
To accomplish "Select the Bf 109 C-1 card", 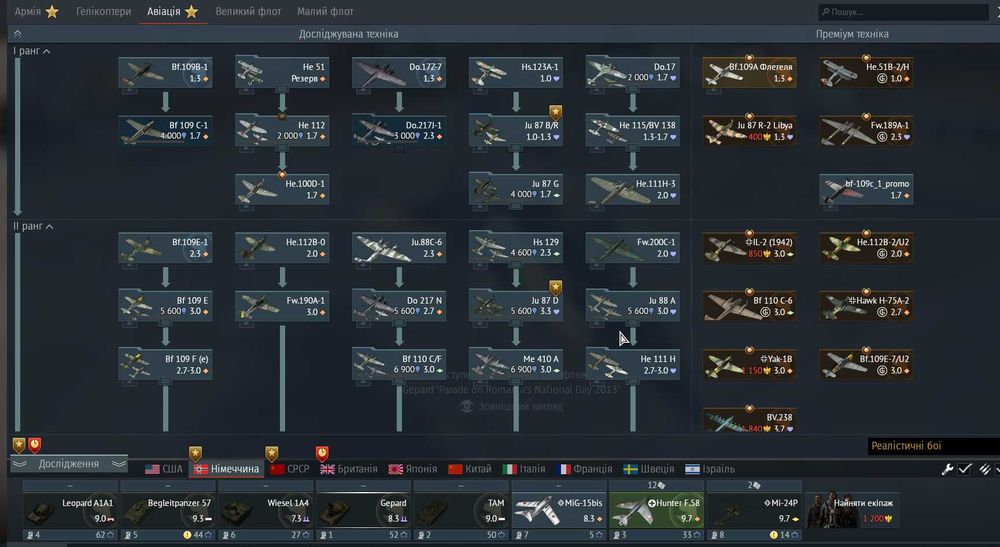I will click(x=165, y=131).
